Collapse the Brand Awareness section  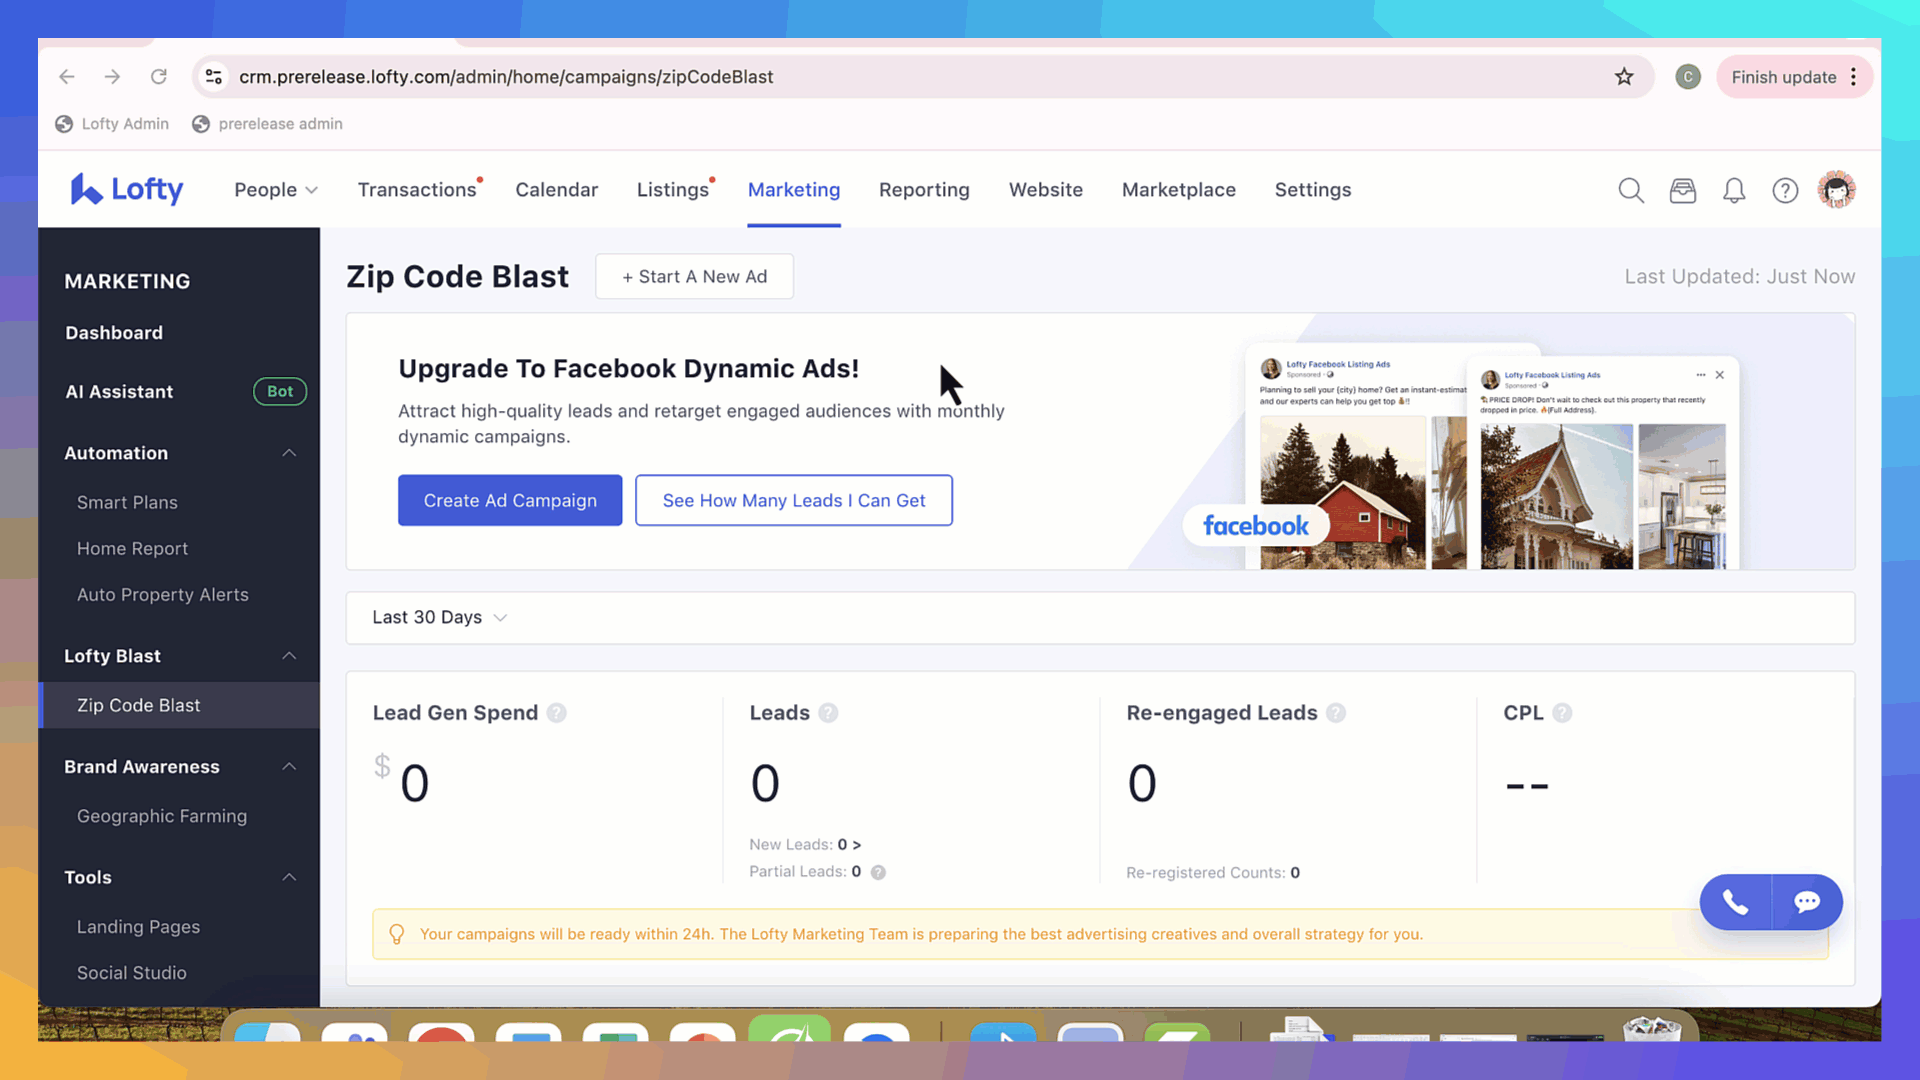pyautogui.click(x=289, y=767)
